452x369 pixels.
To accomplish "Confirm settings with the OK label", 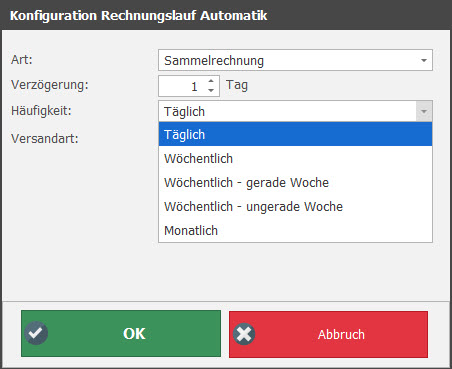I will (134, 334).
